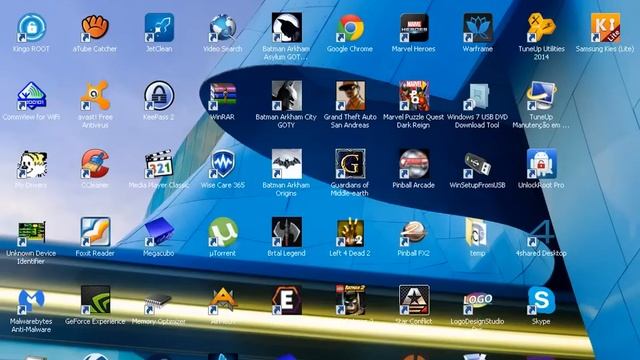The height and width of the screenshot is (360, 640).
Task: Open the Kingo ROOT shortcut
Action: coord(31,28)
